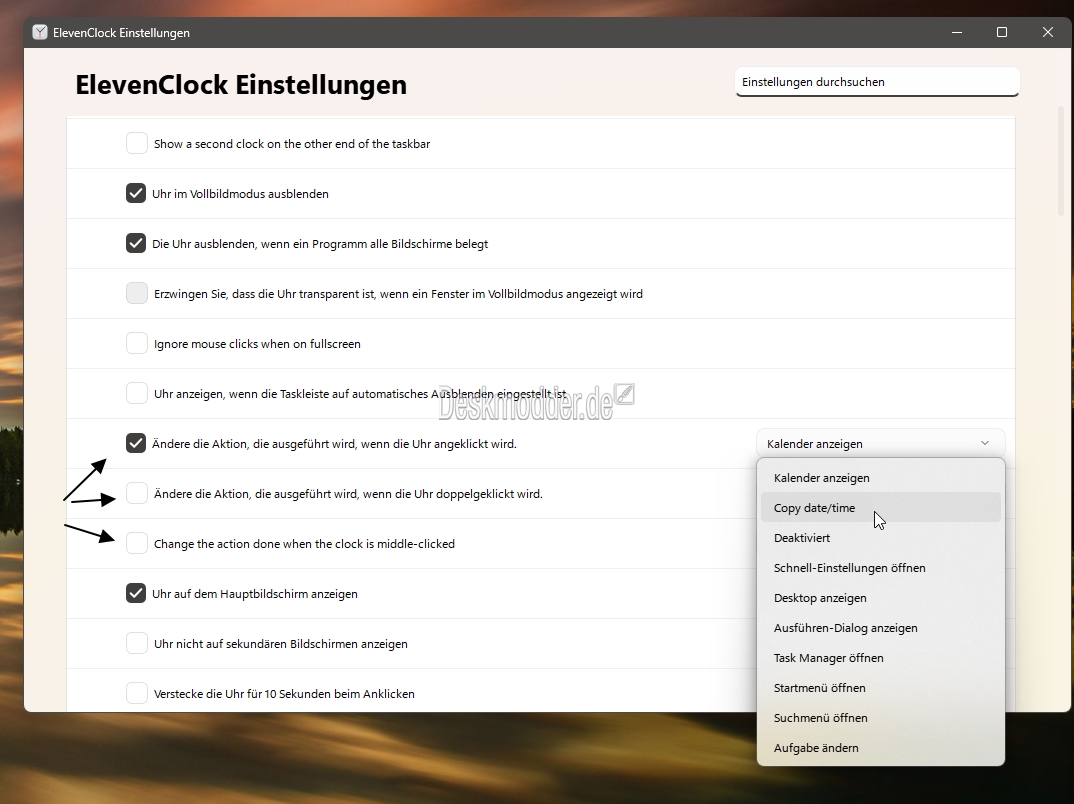Tick 'Ignore mouse clicks when on fullscreen'
The width and height of the screenshot is (1074, 804).
click(x=137, y=343)
